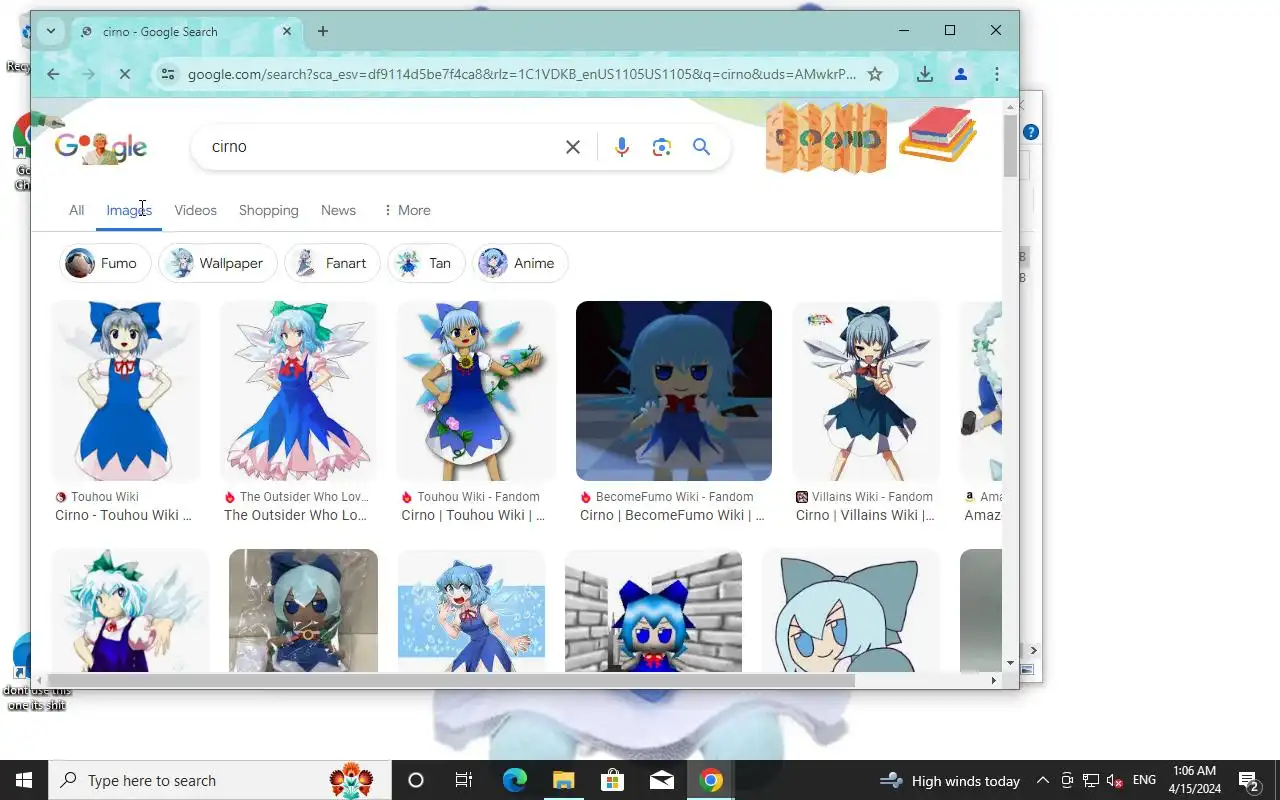1280x800 pixels.
Task: Start voice search with microphone
Action: pos(621,147)
